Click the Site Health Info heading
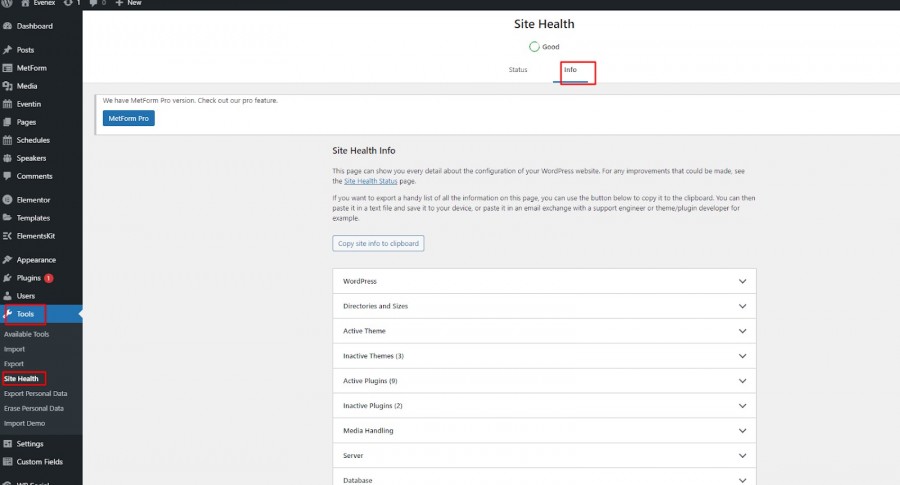 (x=364, y=150)
